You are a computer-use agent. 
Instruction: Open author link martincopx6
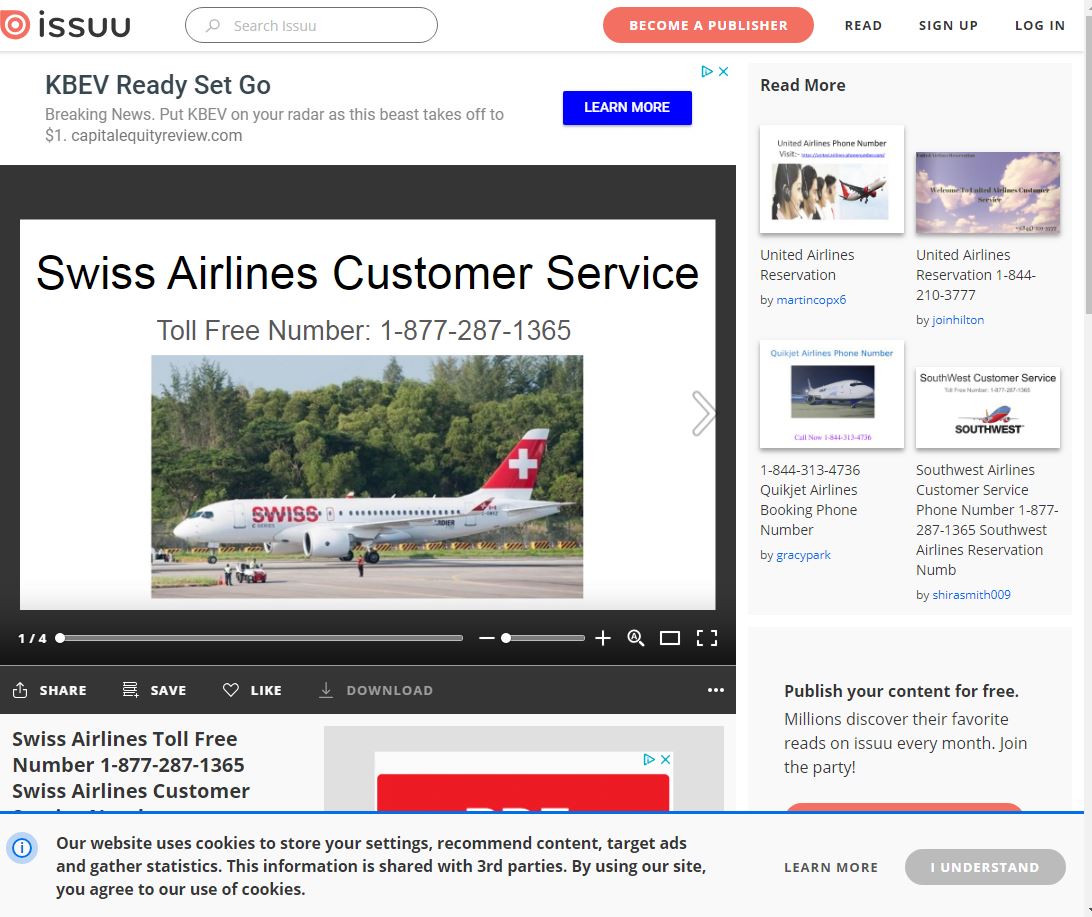click(x=811, y=300)
